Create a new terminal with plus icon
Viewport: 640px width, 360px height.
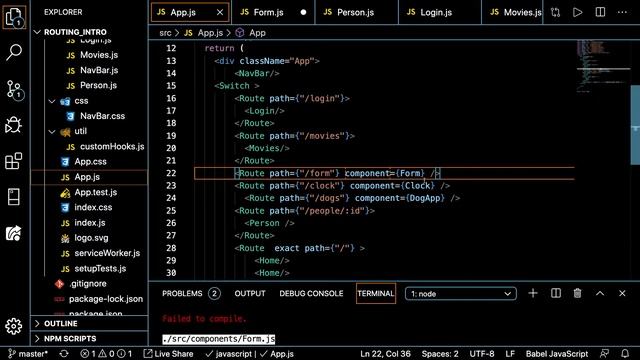pos(533,293)
